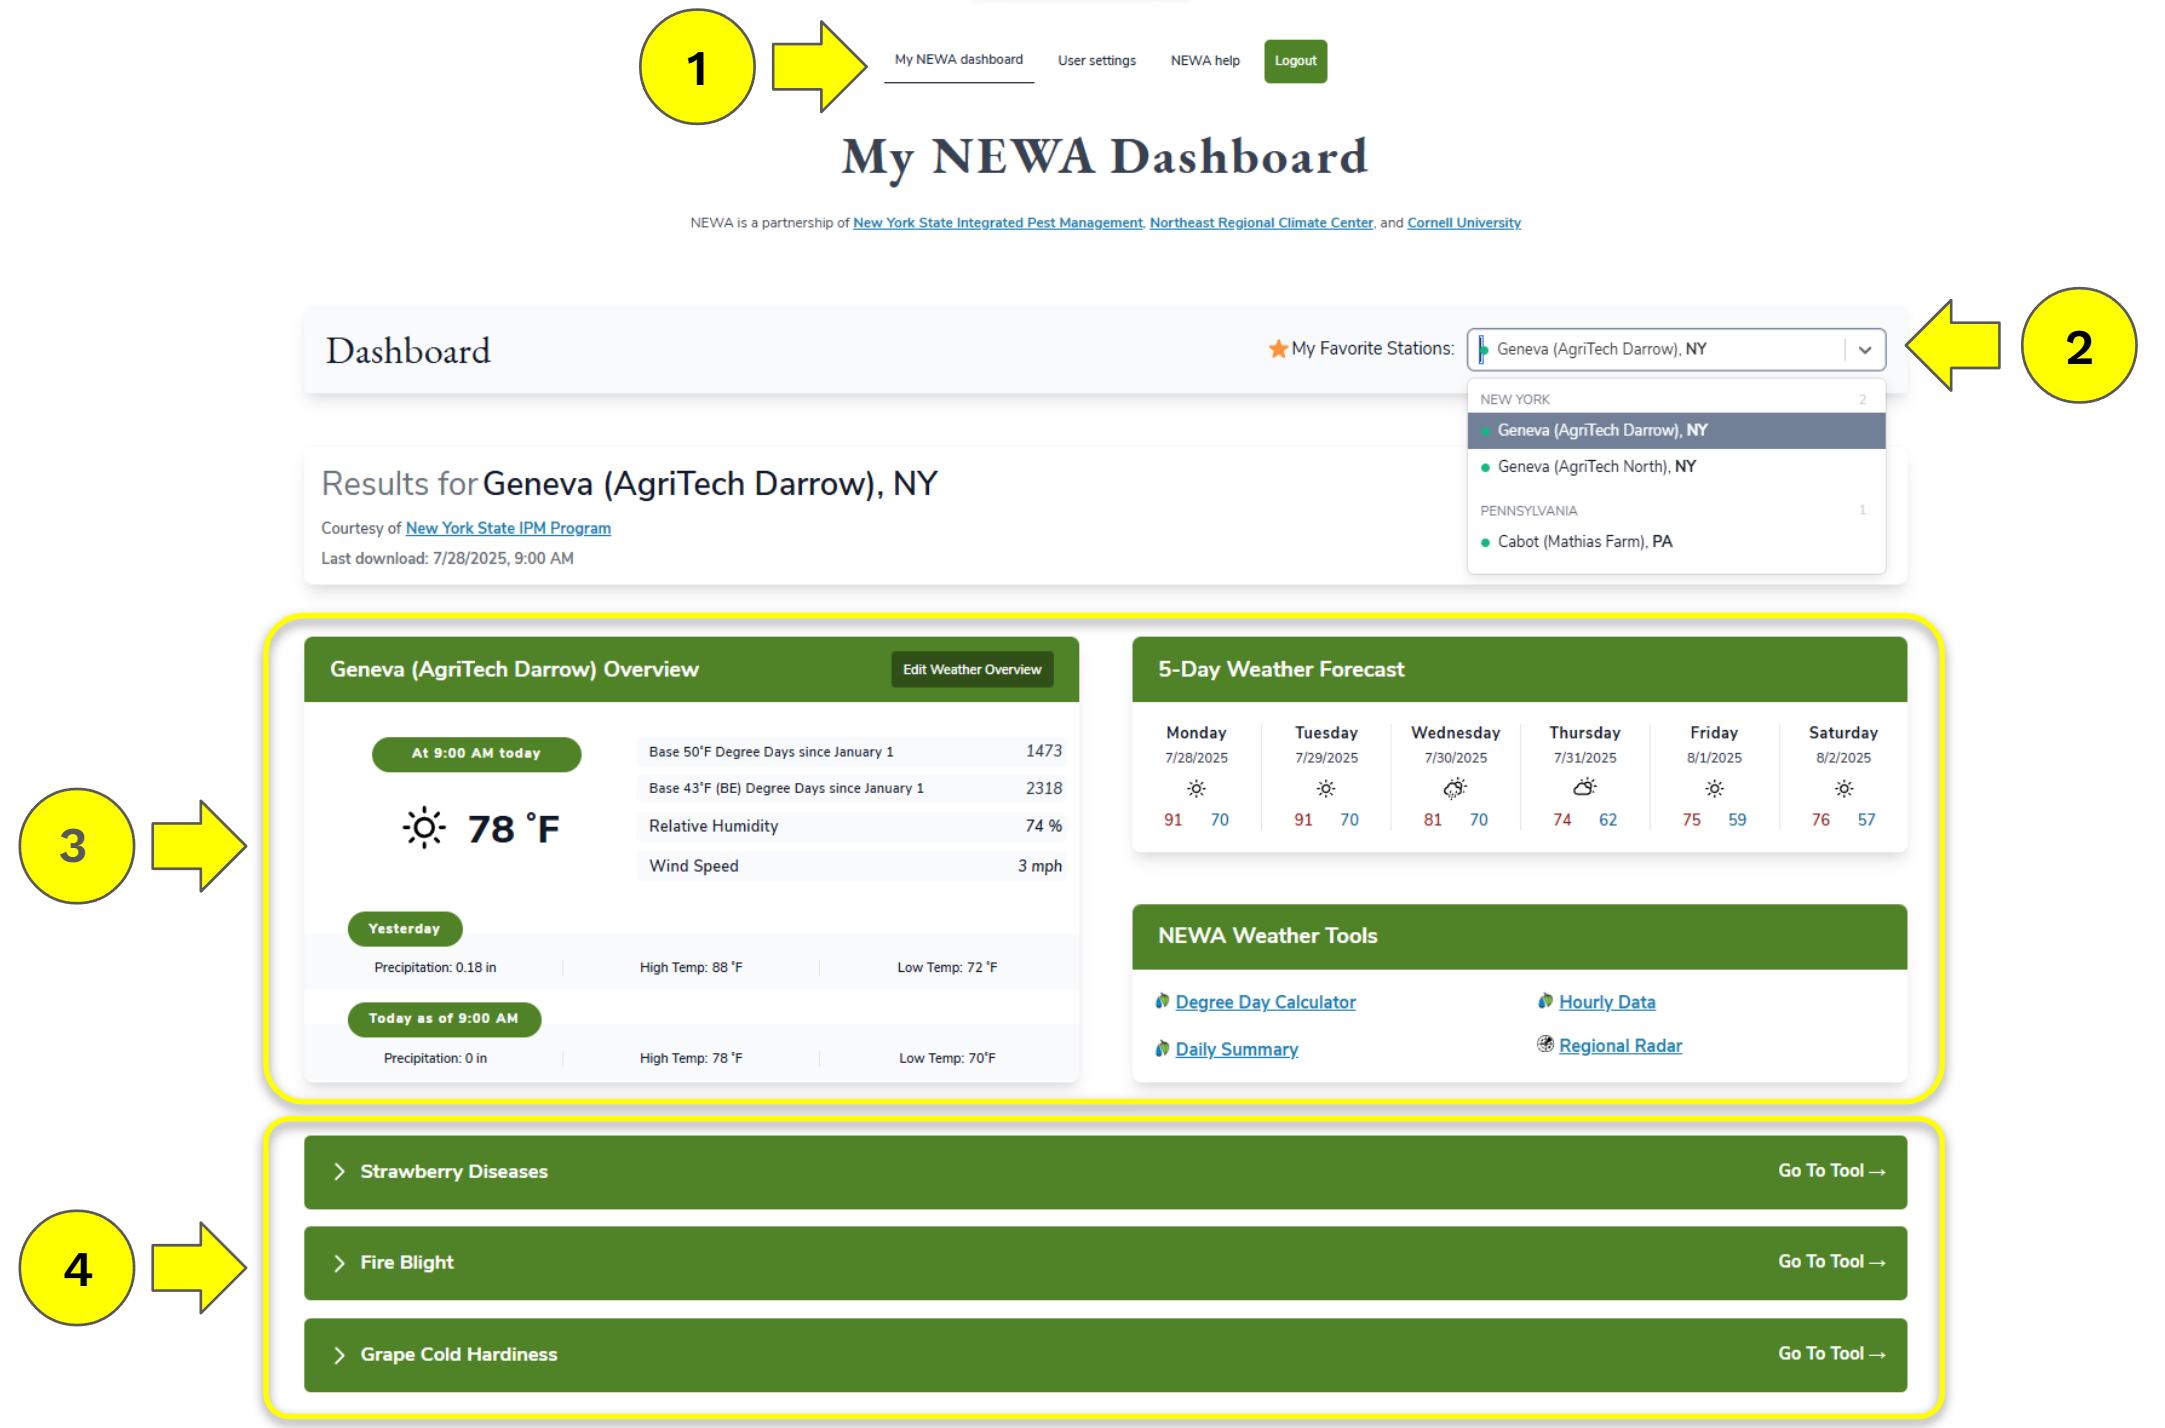The width and height of the screenshot is (2165, 1428).
Task: Click the green dot beside Geneva (AgriTech Darrow)
Action: coord(1486,430)
